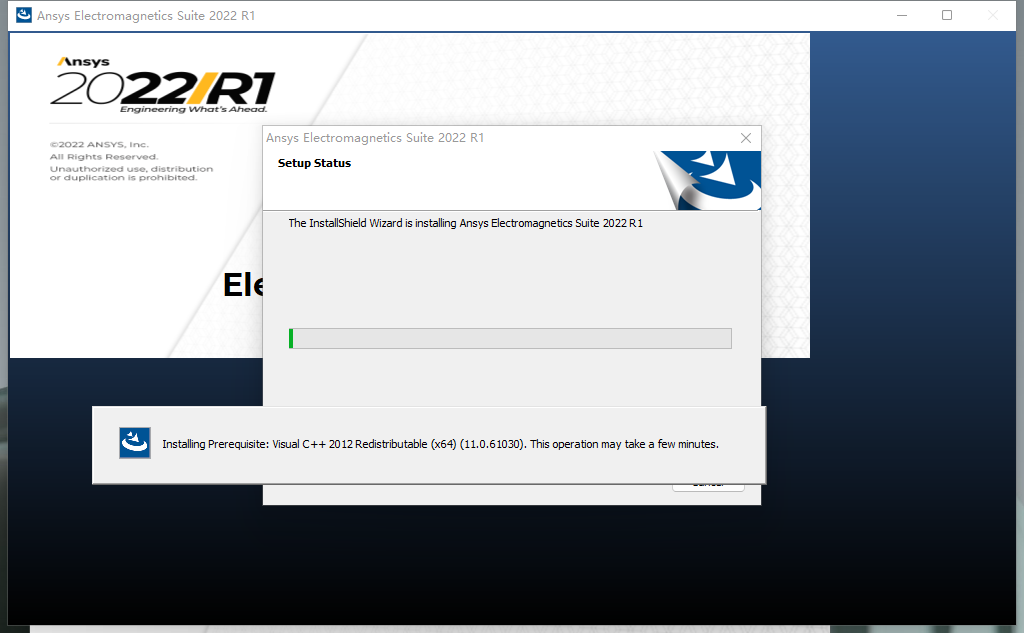Image resolution: width=1024 pixels, height=633 pixels.
Task: Maximize the Ansys installer window
Action: pos(947,15)
